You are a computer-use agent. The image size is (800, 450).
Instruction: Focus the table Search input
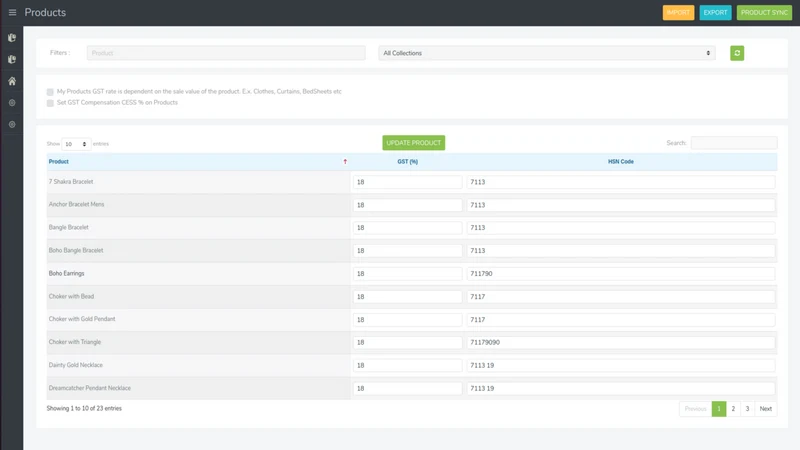point(734,143)
